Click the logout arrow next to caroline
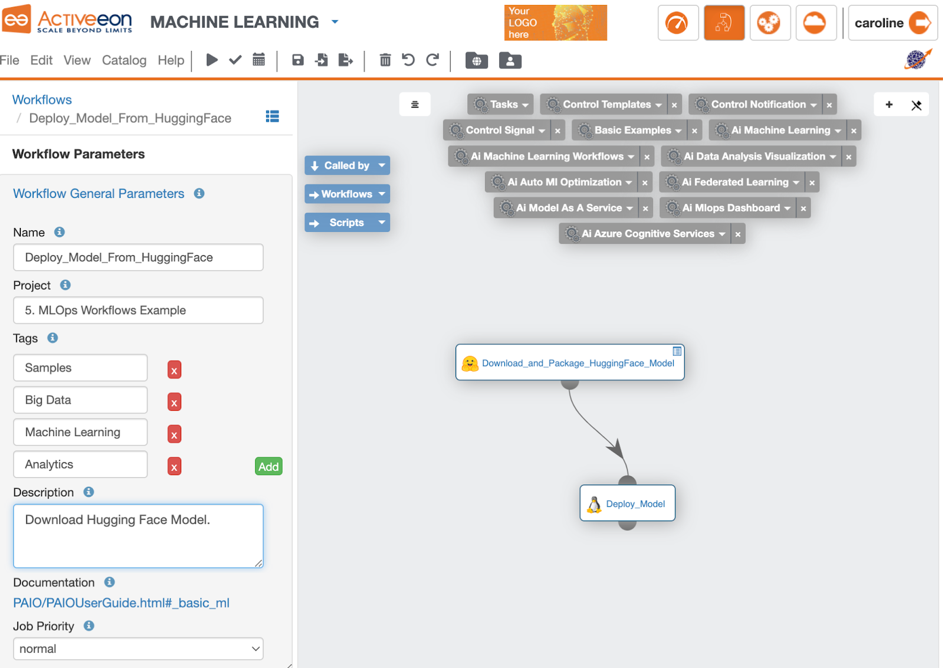943x668 pixels. [x=920, y=23]
